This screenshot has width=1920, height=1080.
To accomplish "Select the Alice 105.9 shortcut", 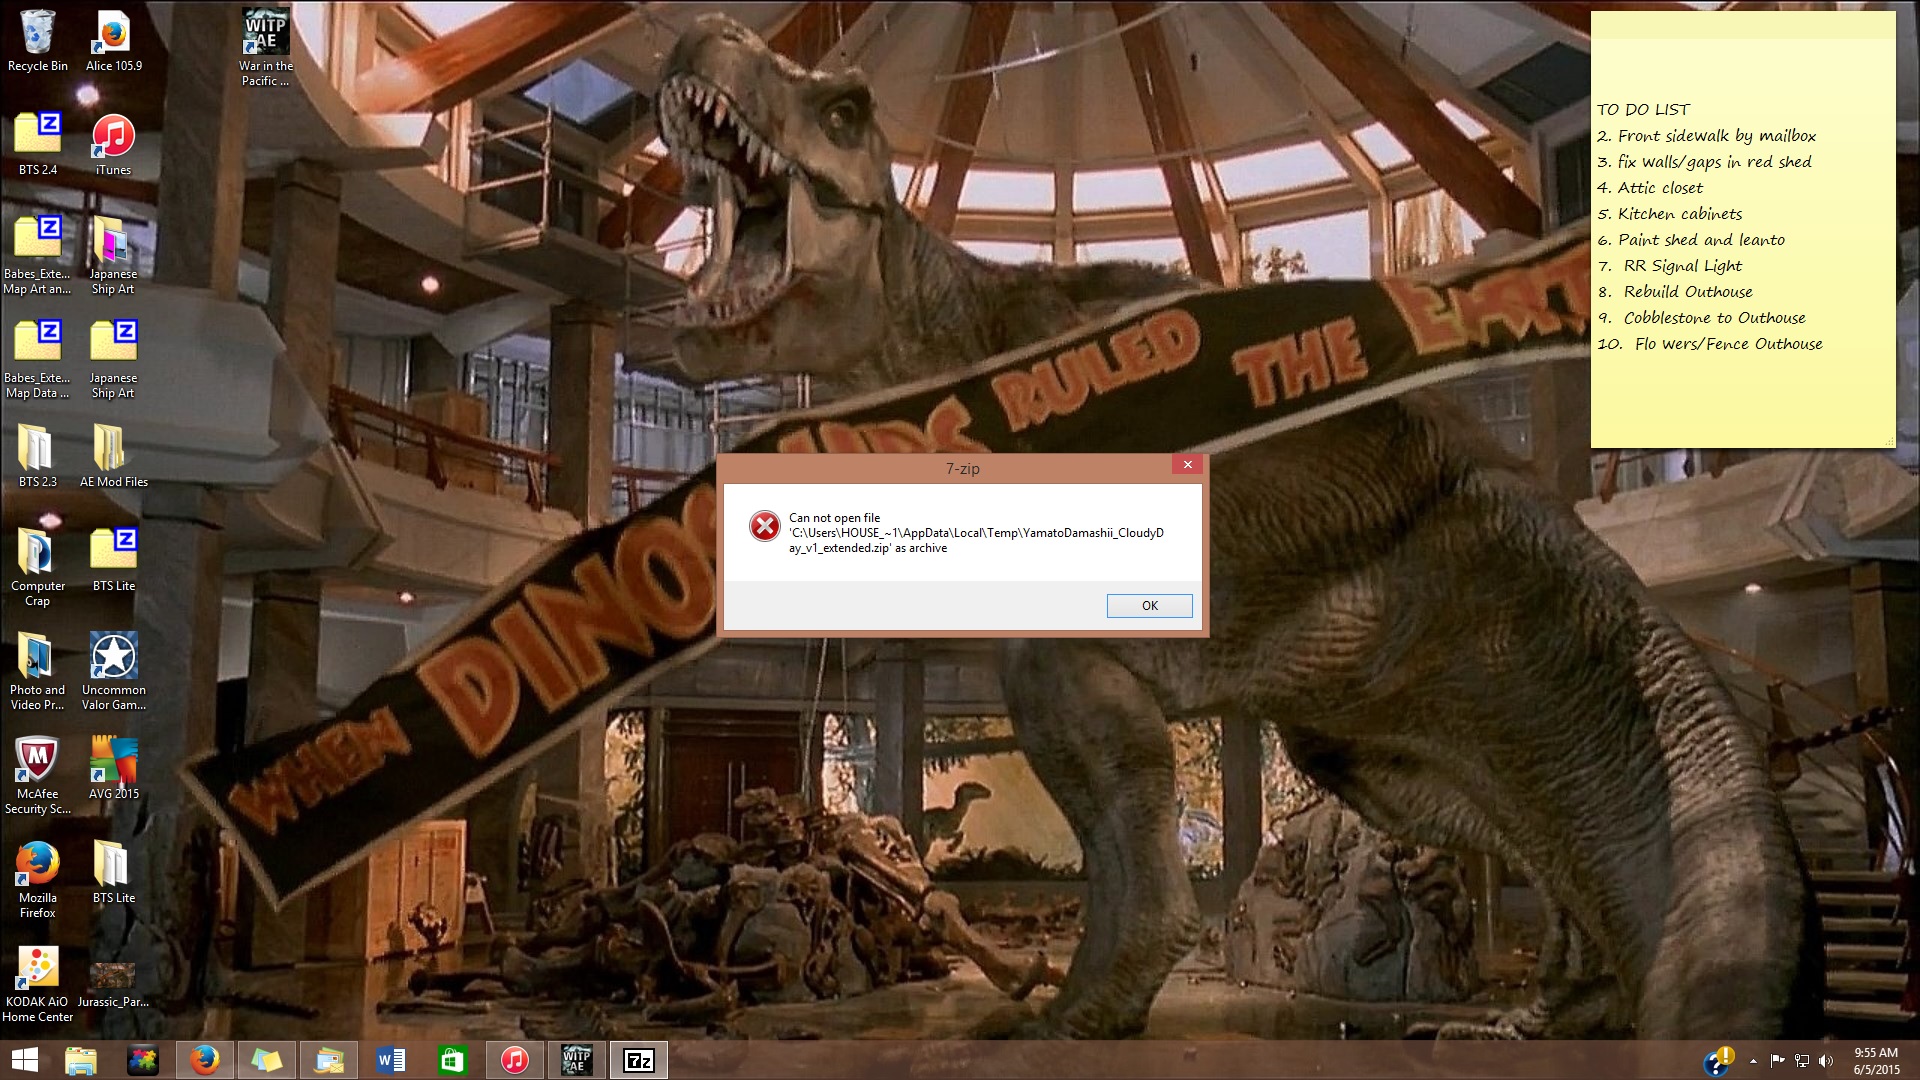I will point(114,41).
